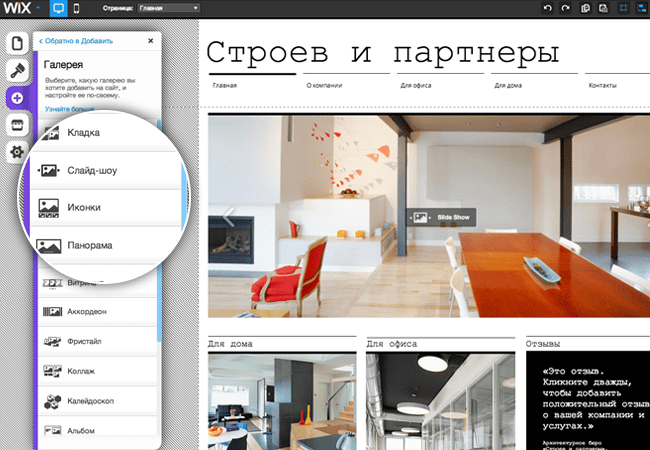
Task: Click the Redo arrow in top bar
Action: [566, 8]
